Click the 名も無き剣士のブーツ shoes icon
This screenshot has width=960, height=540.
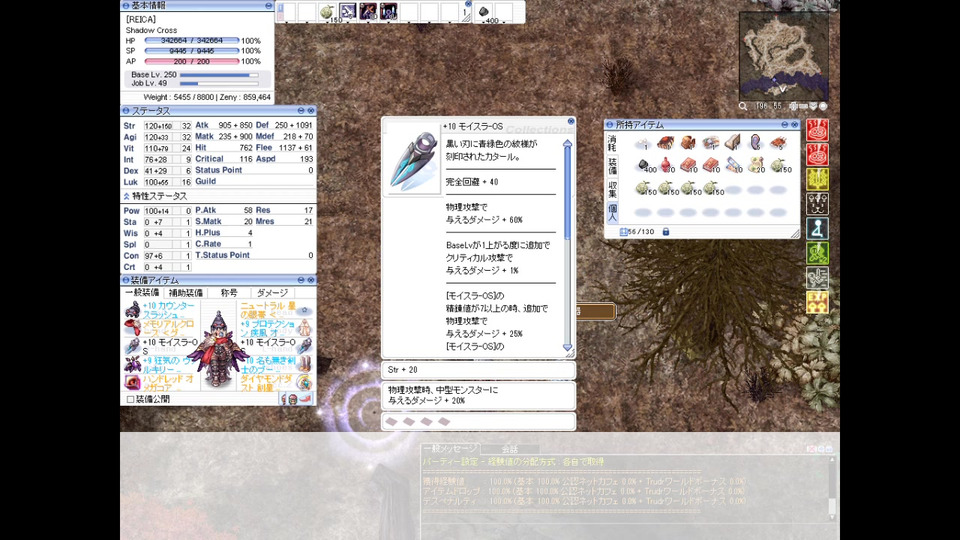pos(304,365)
